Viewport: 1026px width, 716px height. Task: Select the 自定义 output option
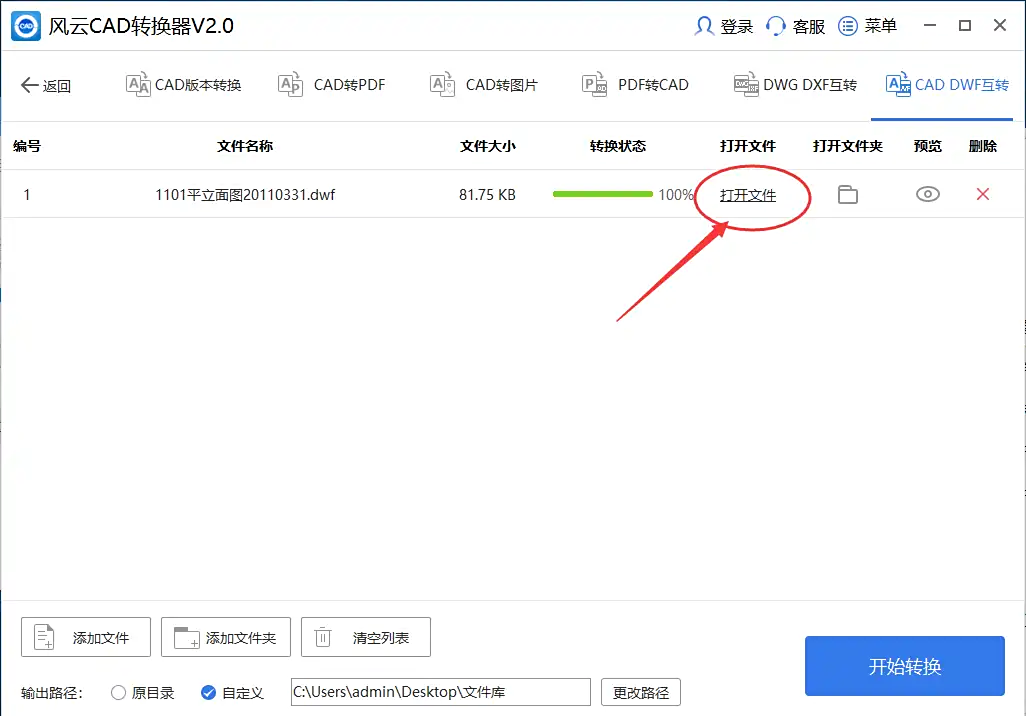point(208,691)
